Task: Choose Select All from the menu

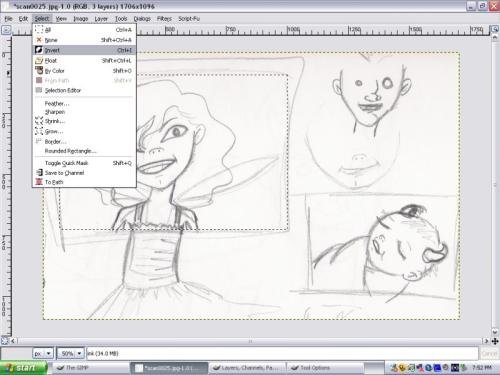Action: coord(84,30)
